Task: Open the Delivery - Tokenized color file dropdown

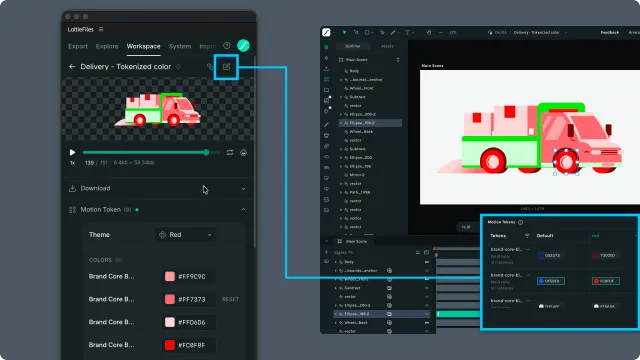Action: pyautogui.click(x=566, y=32)
